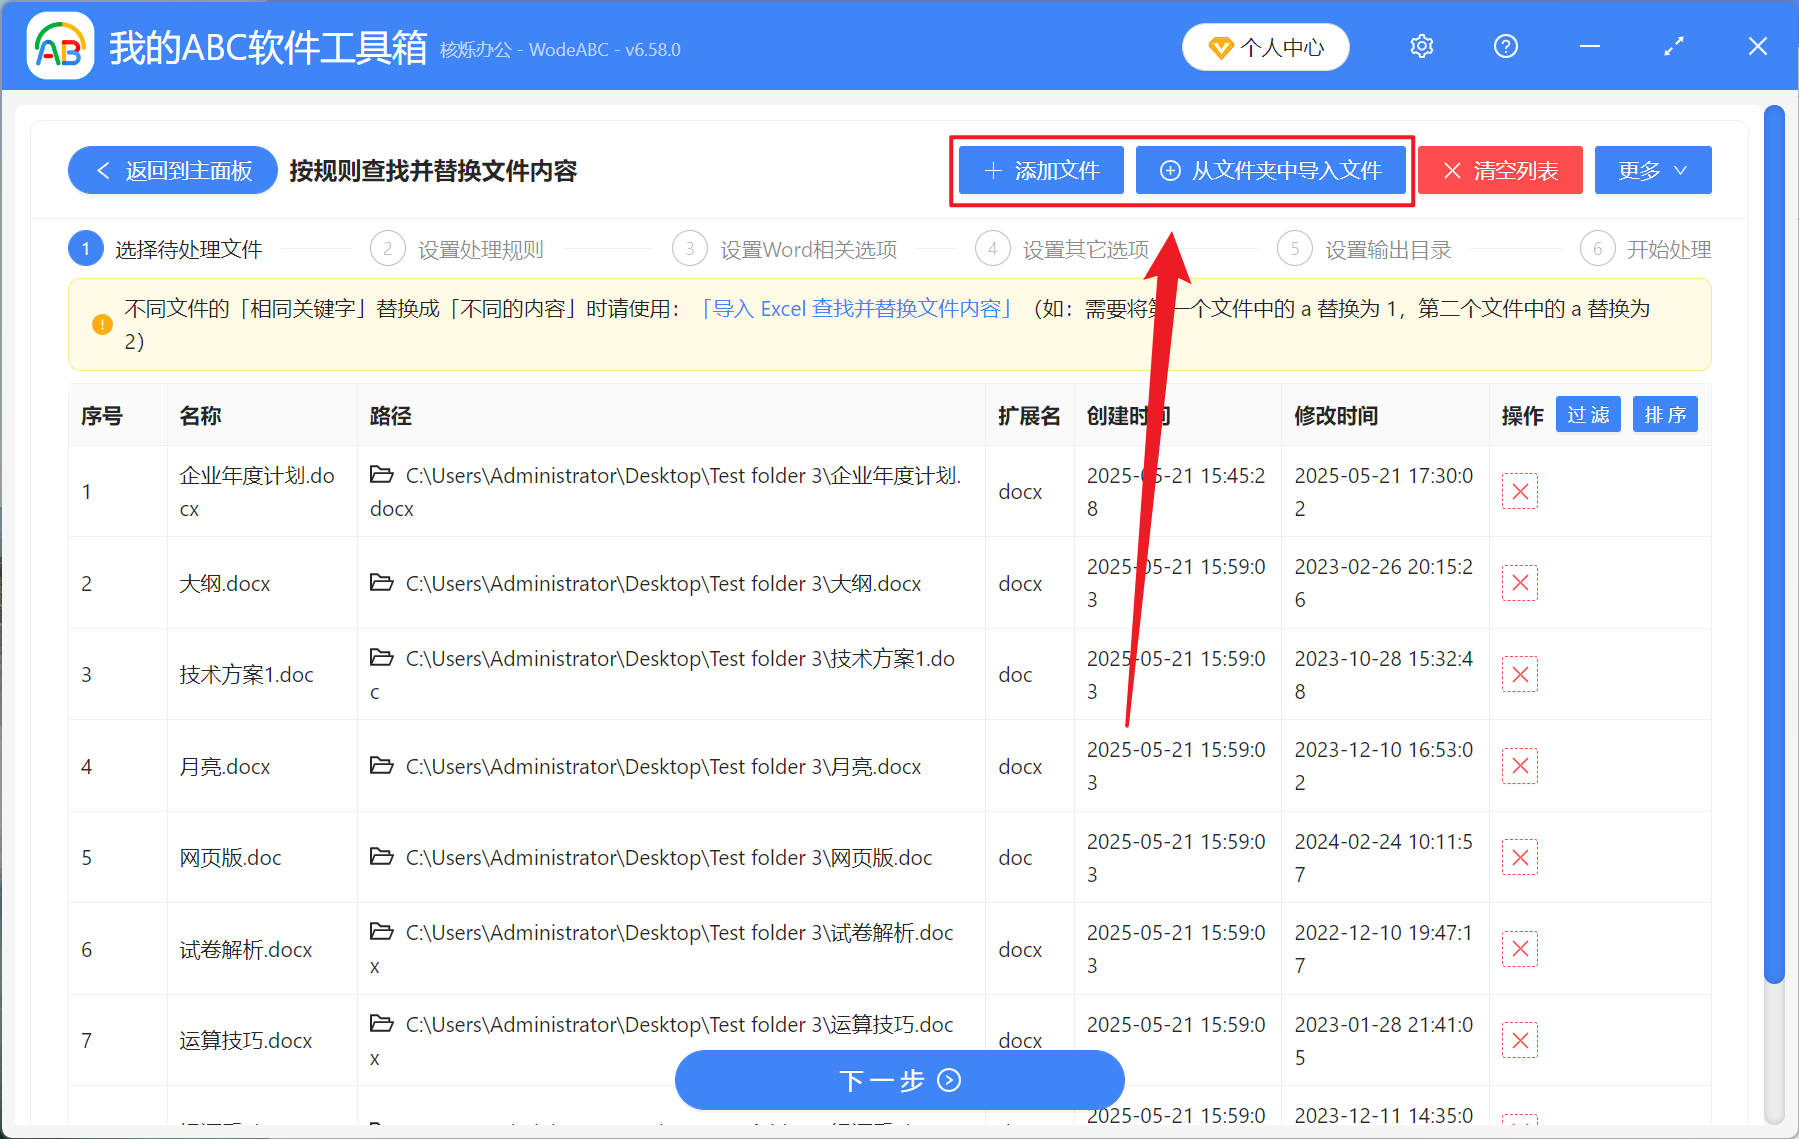The height and width of the screenshot is (1139, 1799).
Task: Click 添加文件 to add files
Action: pyautogui.click(x=1040, y=170)
